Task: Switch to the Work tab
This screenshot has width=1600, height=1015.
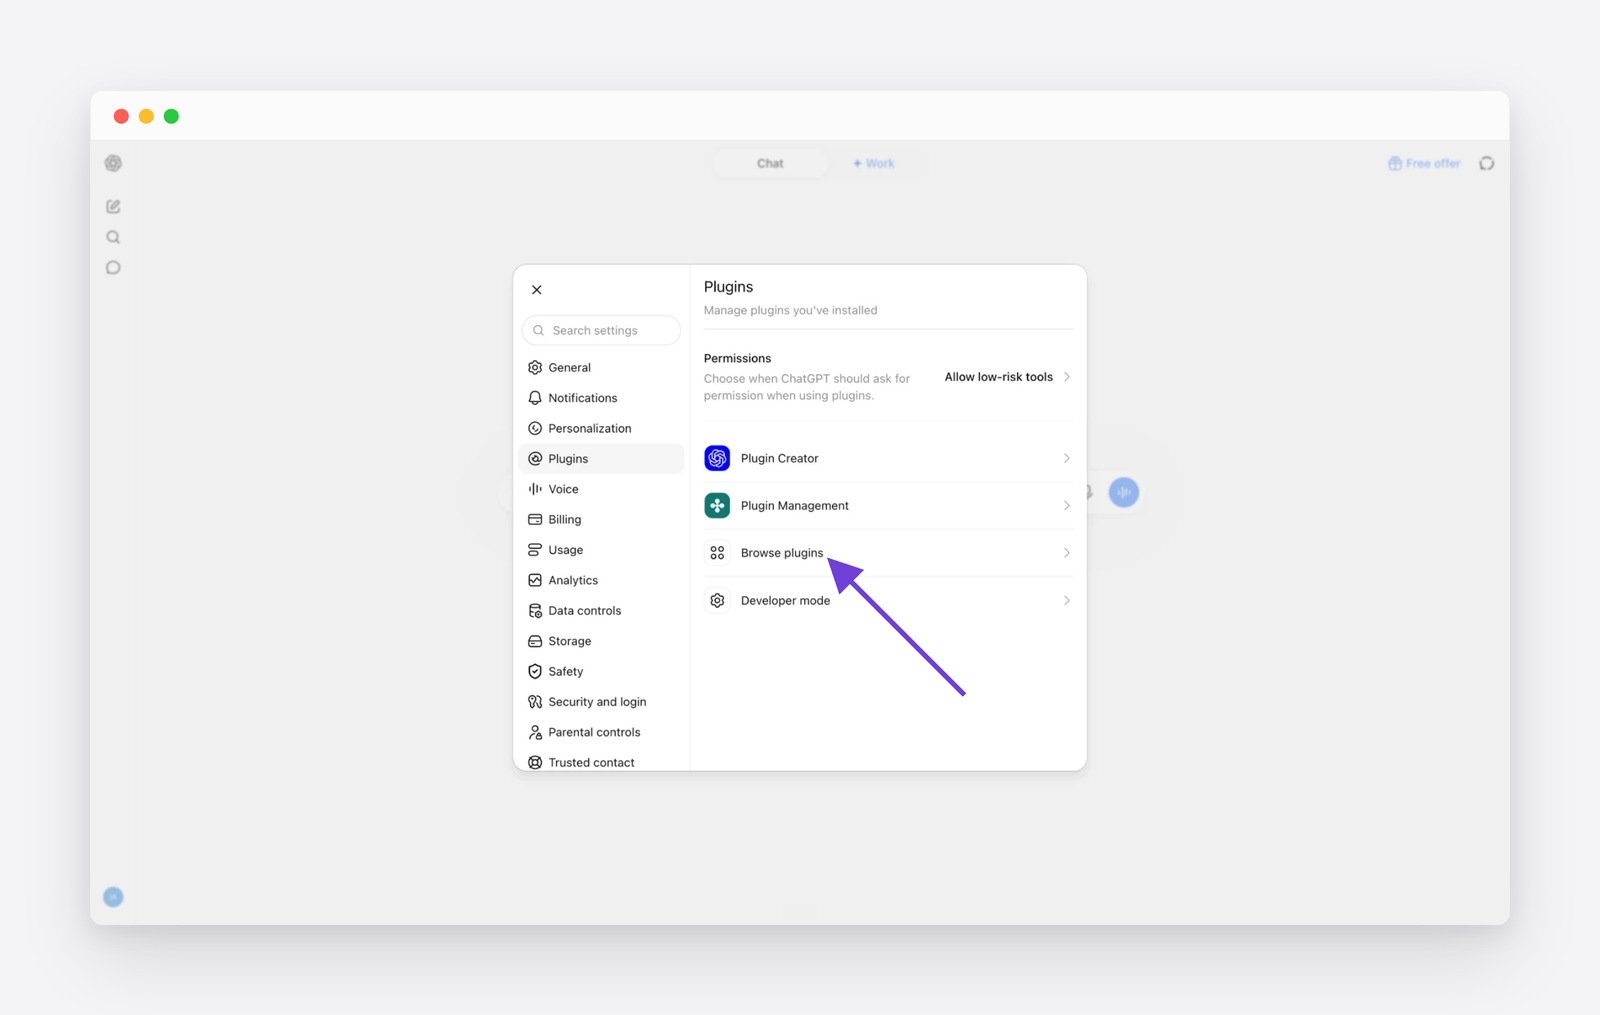Action: click(873, 163)
